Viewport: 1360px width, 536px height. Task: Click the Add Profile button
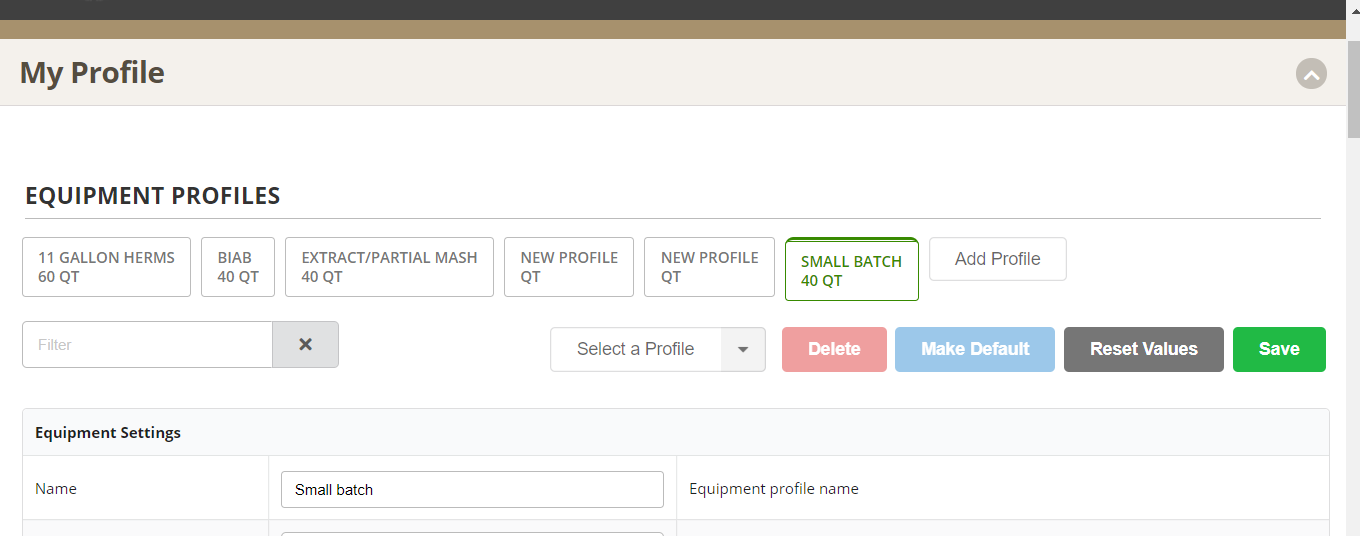pos(998,259)
